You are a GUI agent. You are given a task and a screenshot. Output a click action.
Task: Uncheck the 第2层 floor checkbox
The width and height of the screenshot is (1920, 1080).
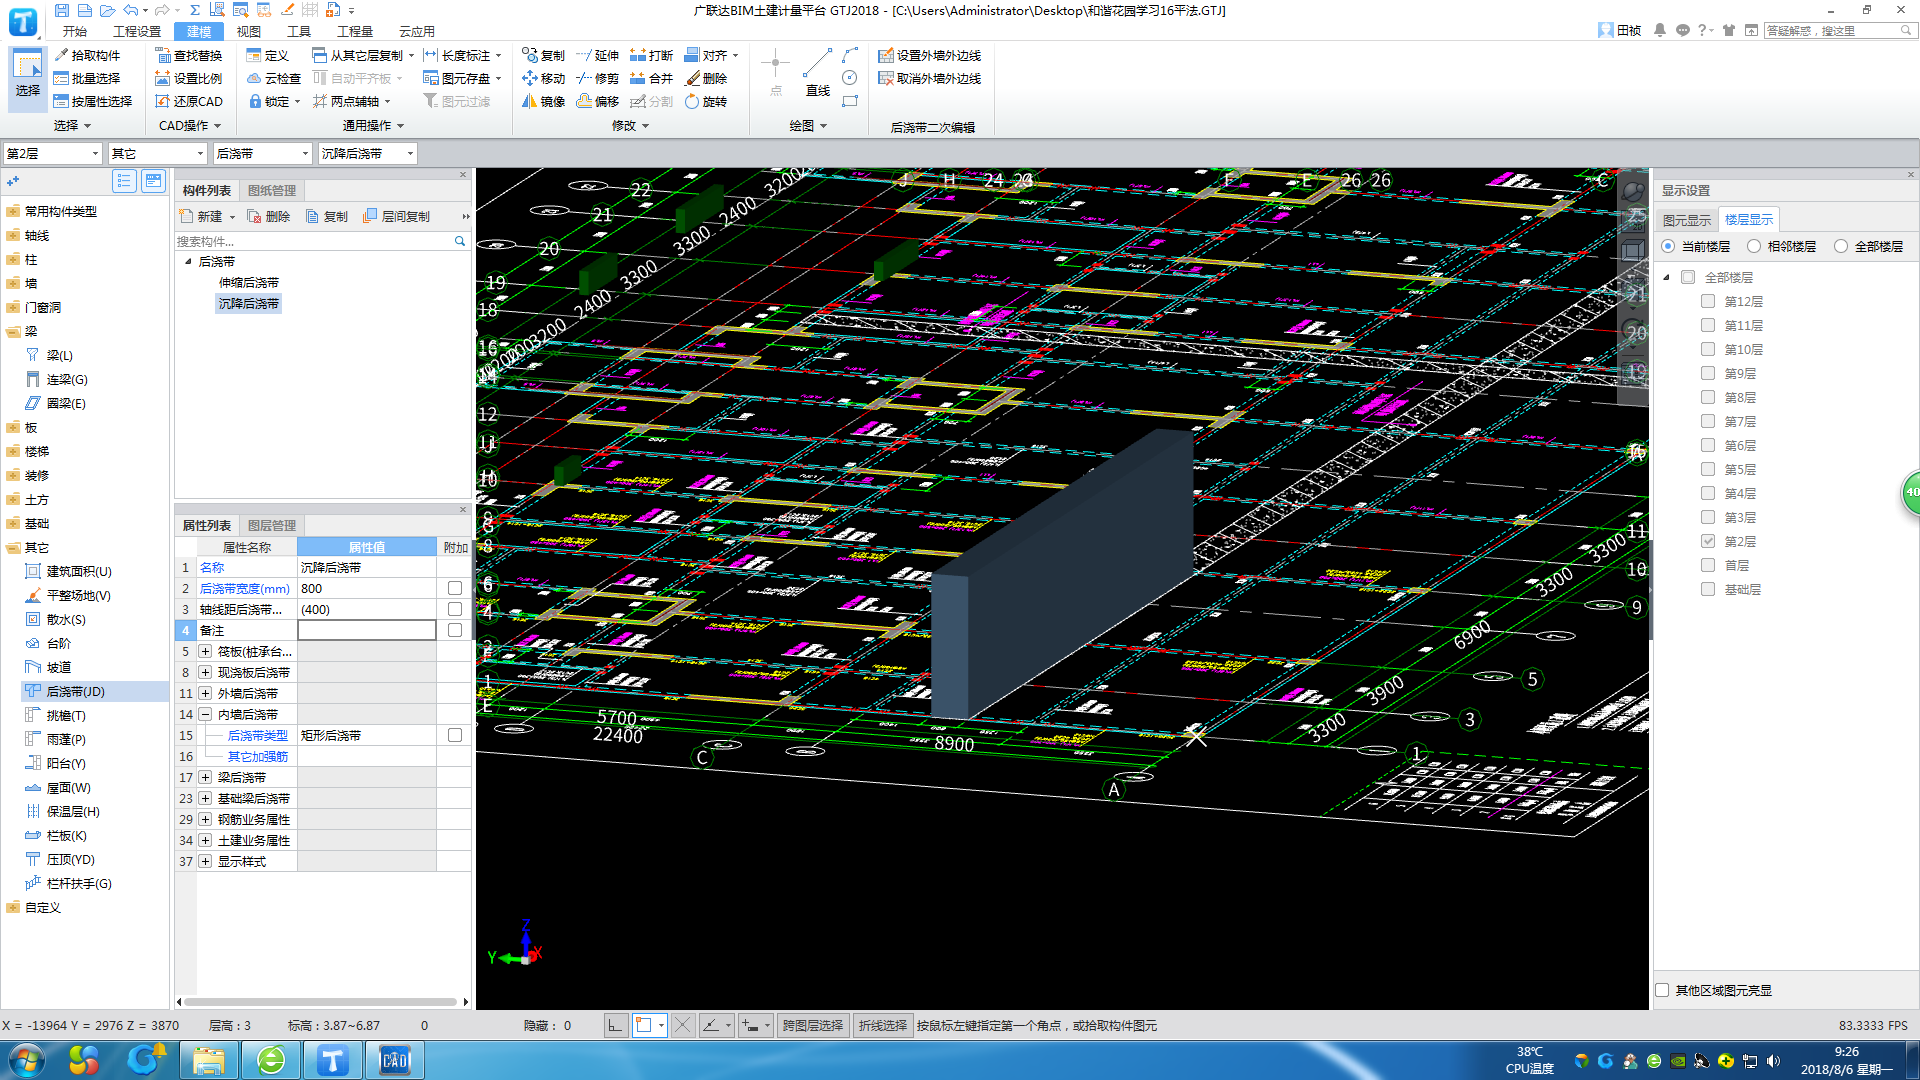pos(1708,541)
